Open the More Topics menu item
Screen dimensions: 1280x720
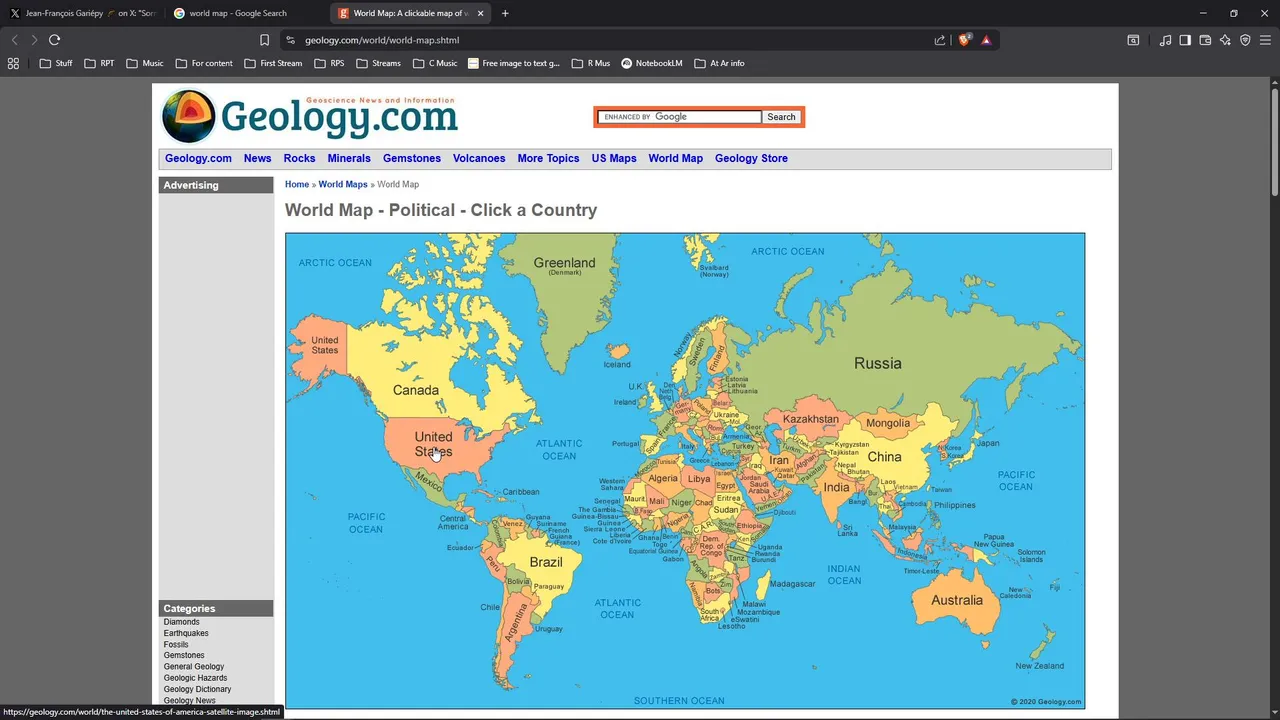point(548,158)
